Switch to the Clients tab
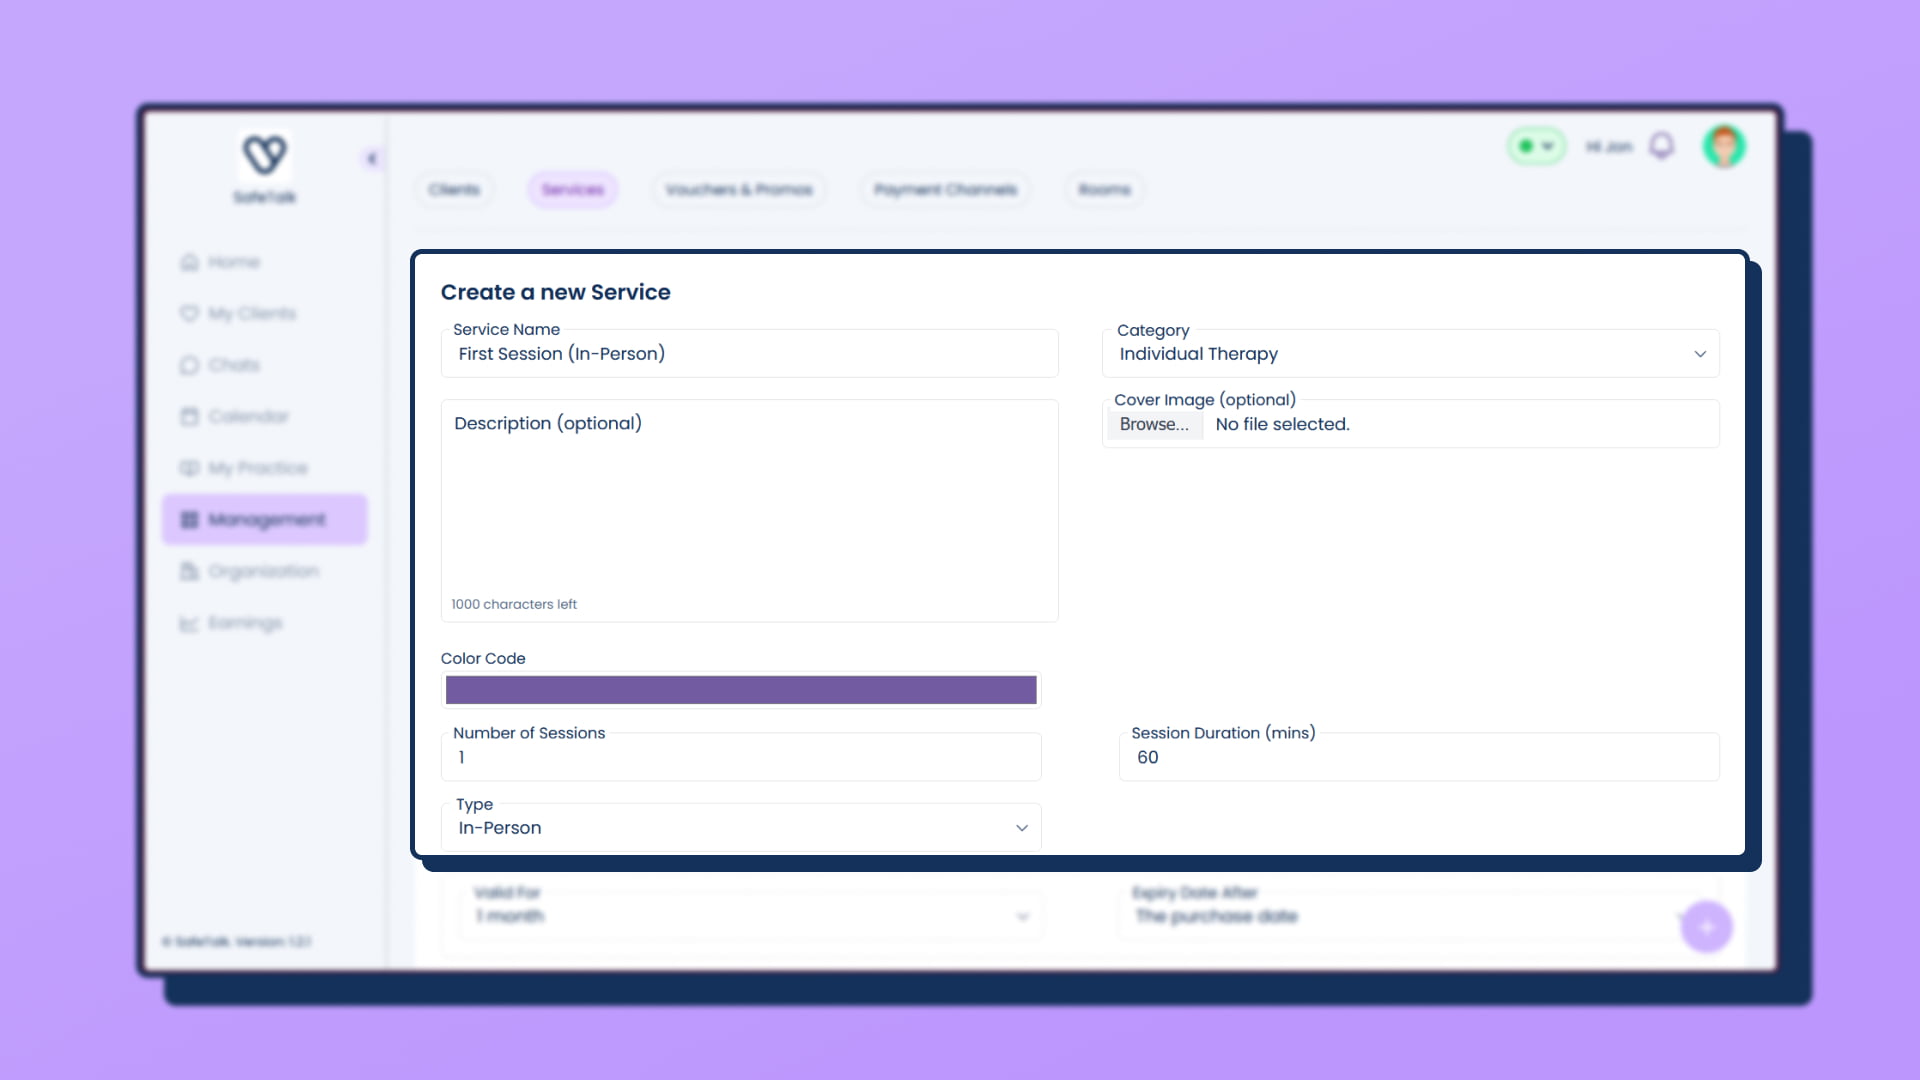Screen dimensions: 1920x1080 pos(454,190)
